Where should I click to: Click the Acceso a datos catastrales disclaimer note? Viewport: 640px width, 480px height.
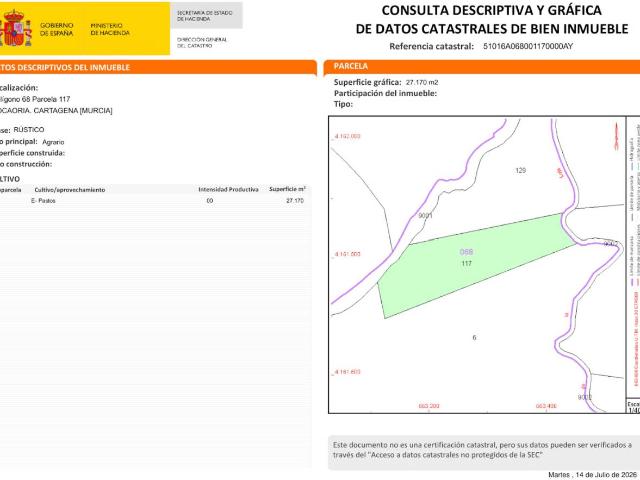[484, 450]
